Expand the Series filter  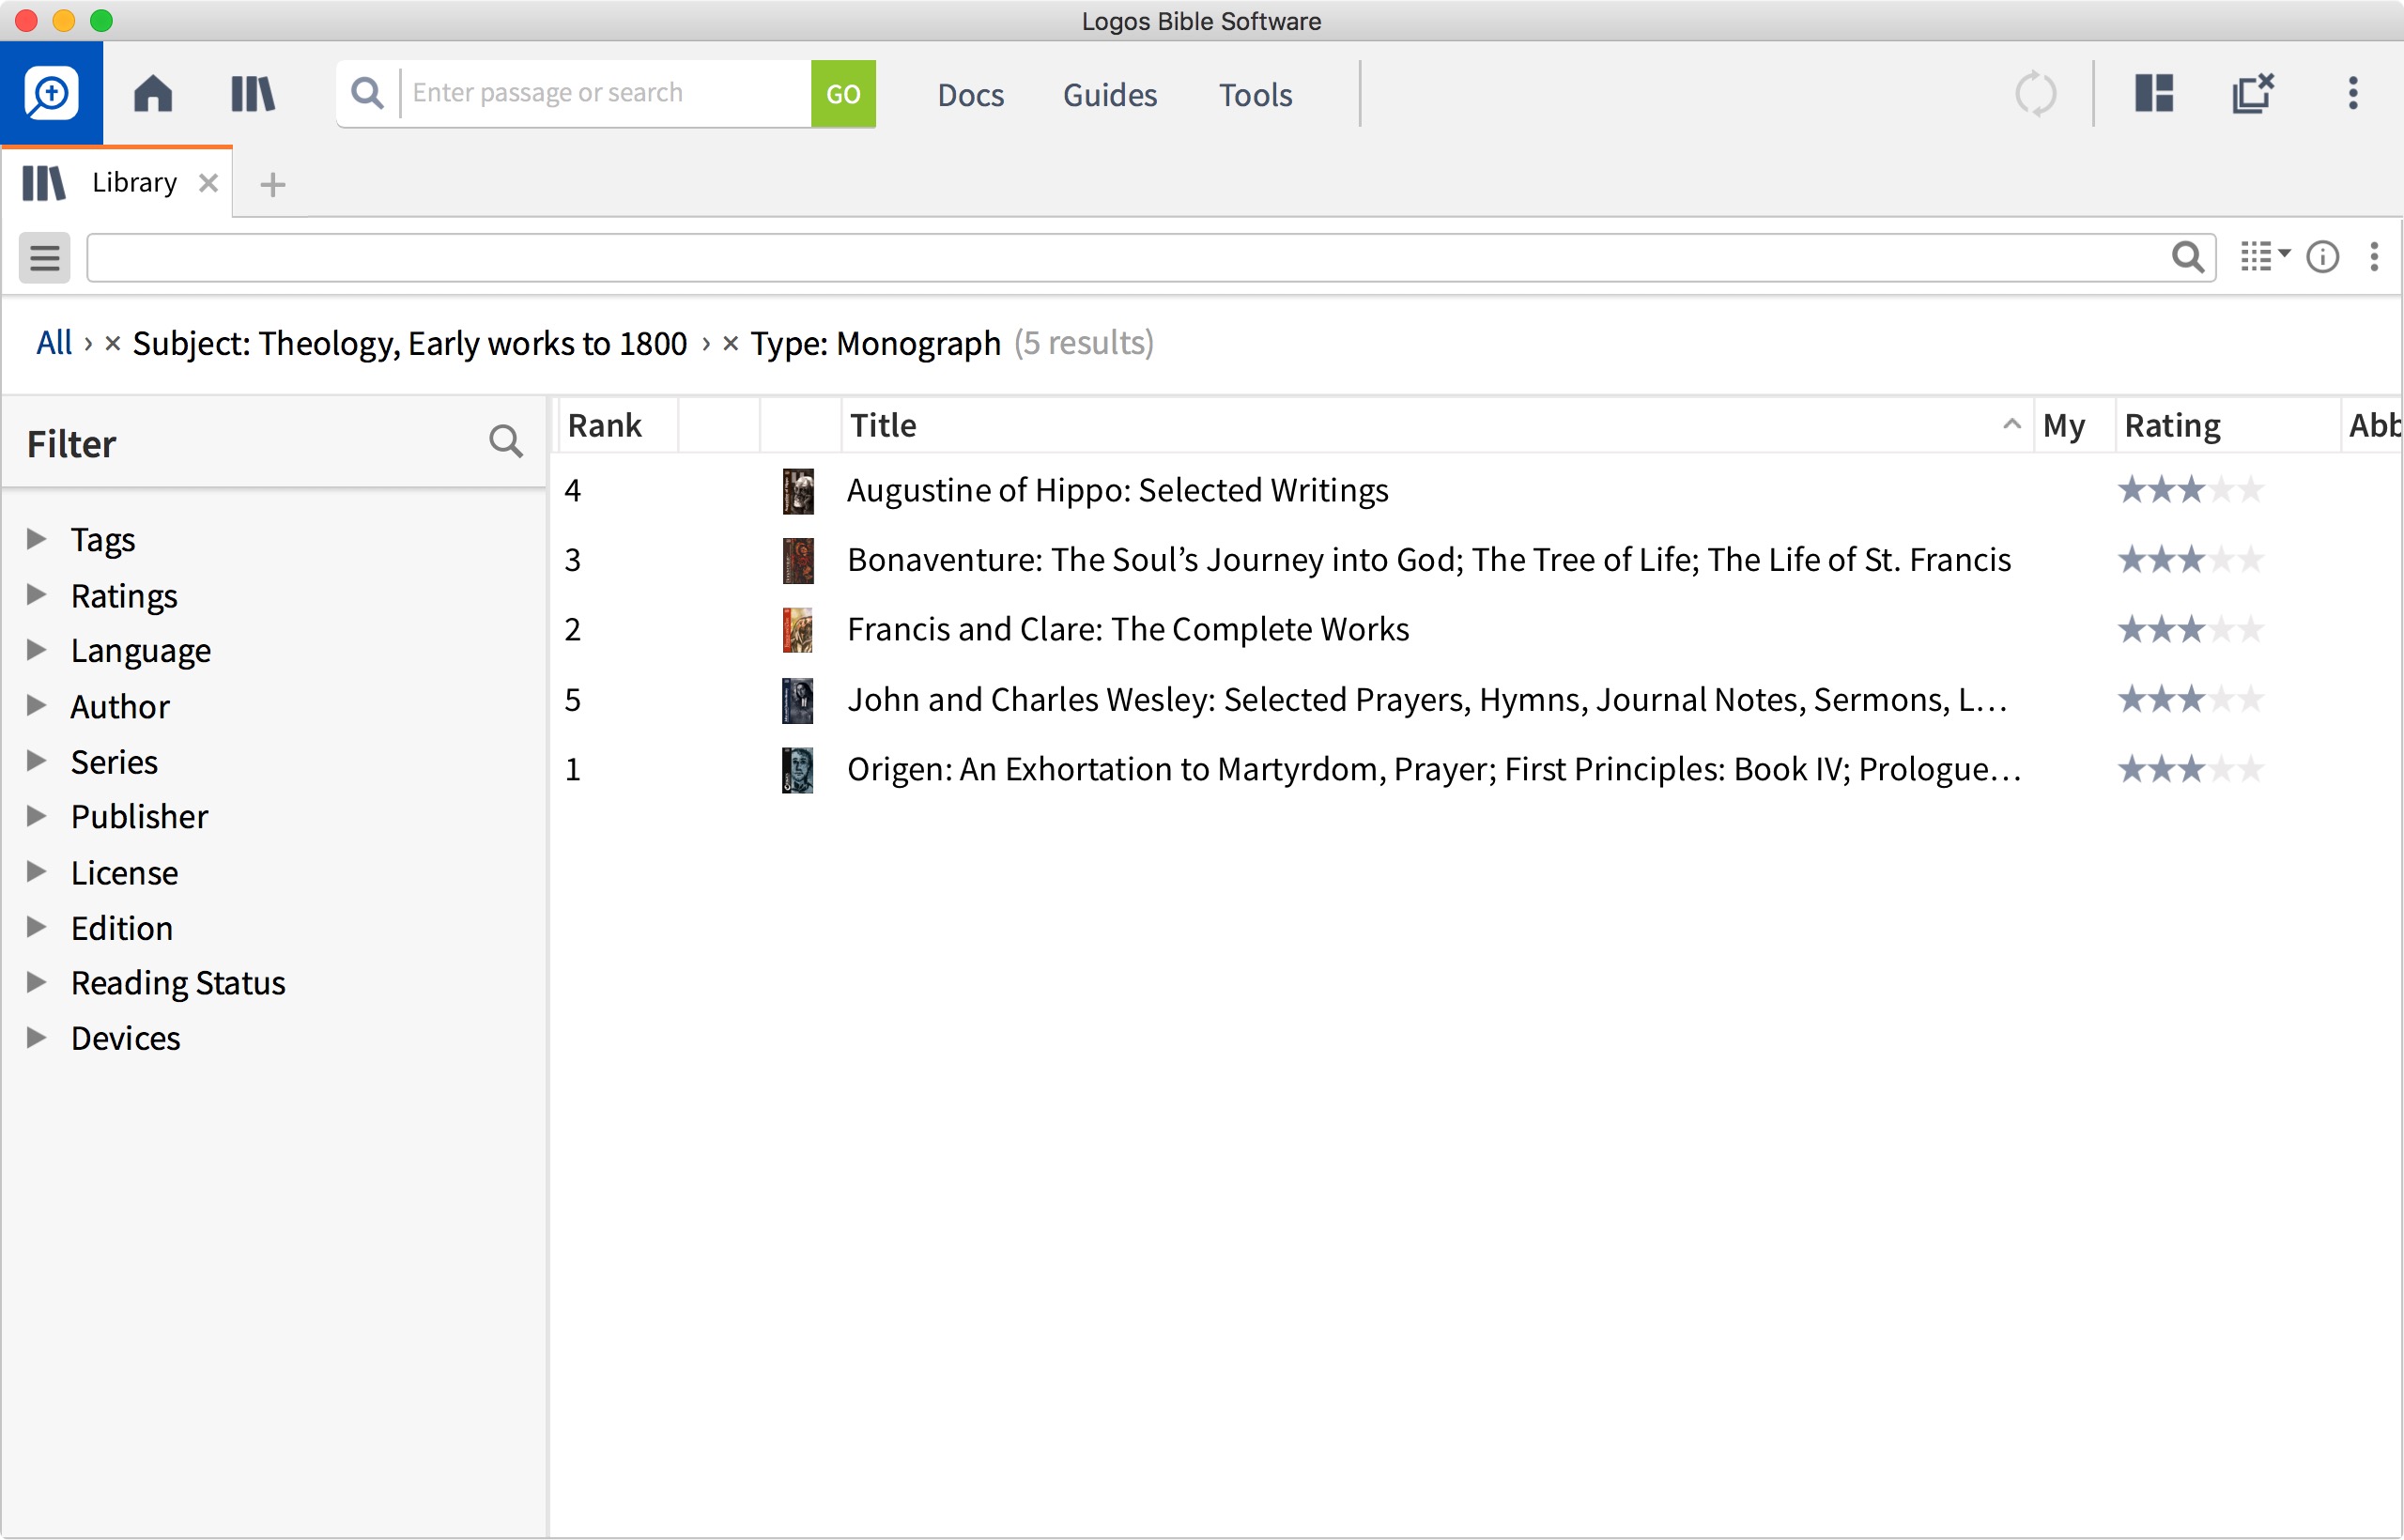(x=36, y=761)
